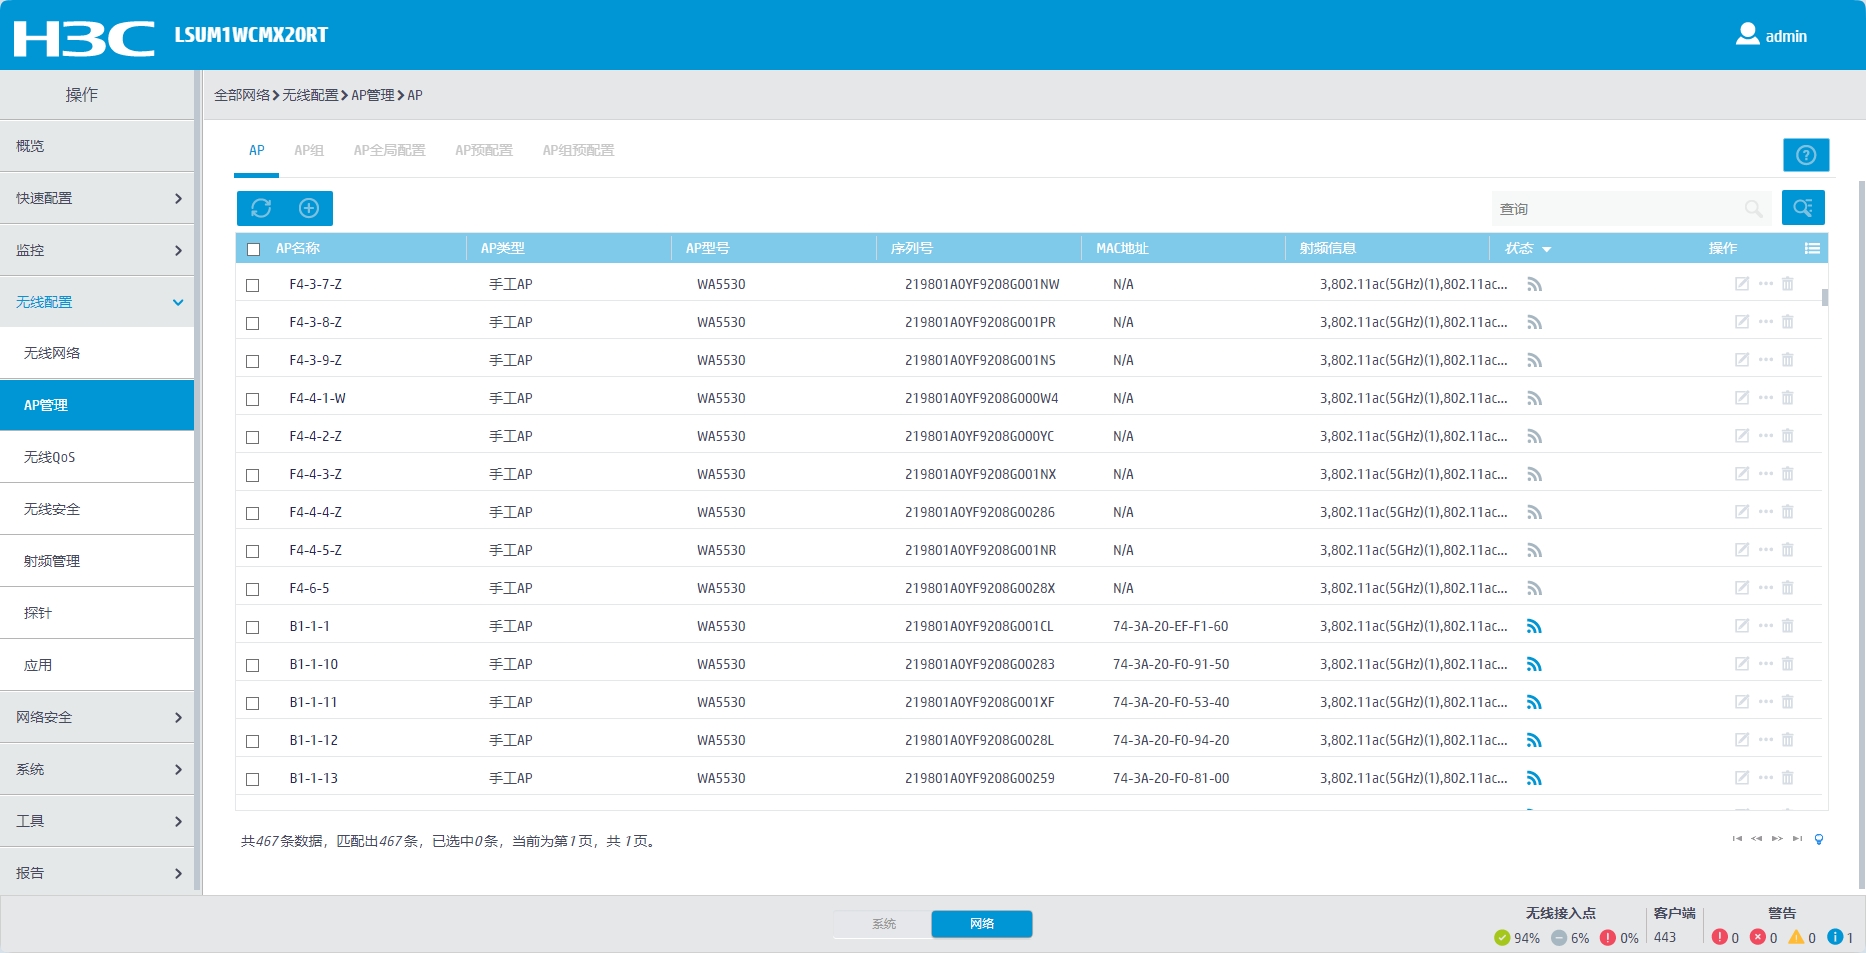Screen dimensions: 1866x953
Task: Open more options for F4-4-1-W row
Action: [x=1765, y=398]
